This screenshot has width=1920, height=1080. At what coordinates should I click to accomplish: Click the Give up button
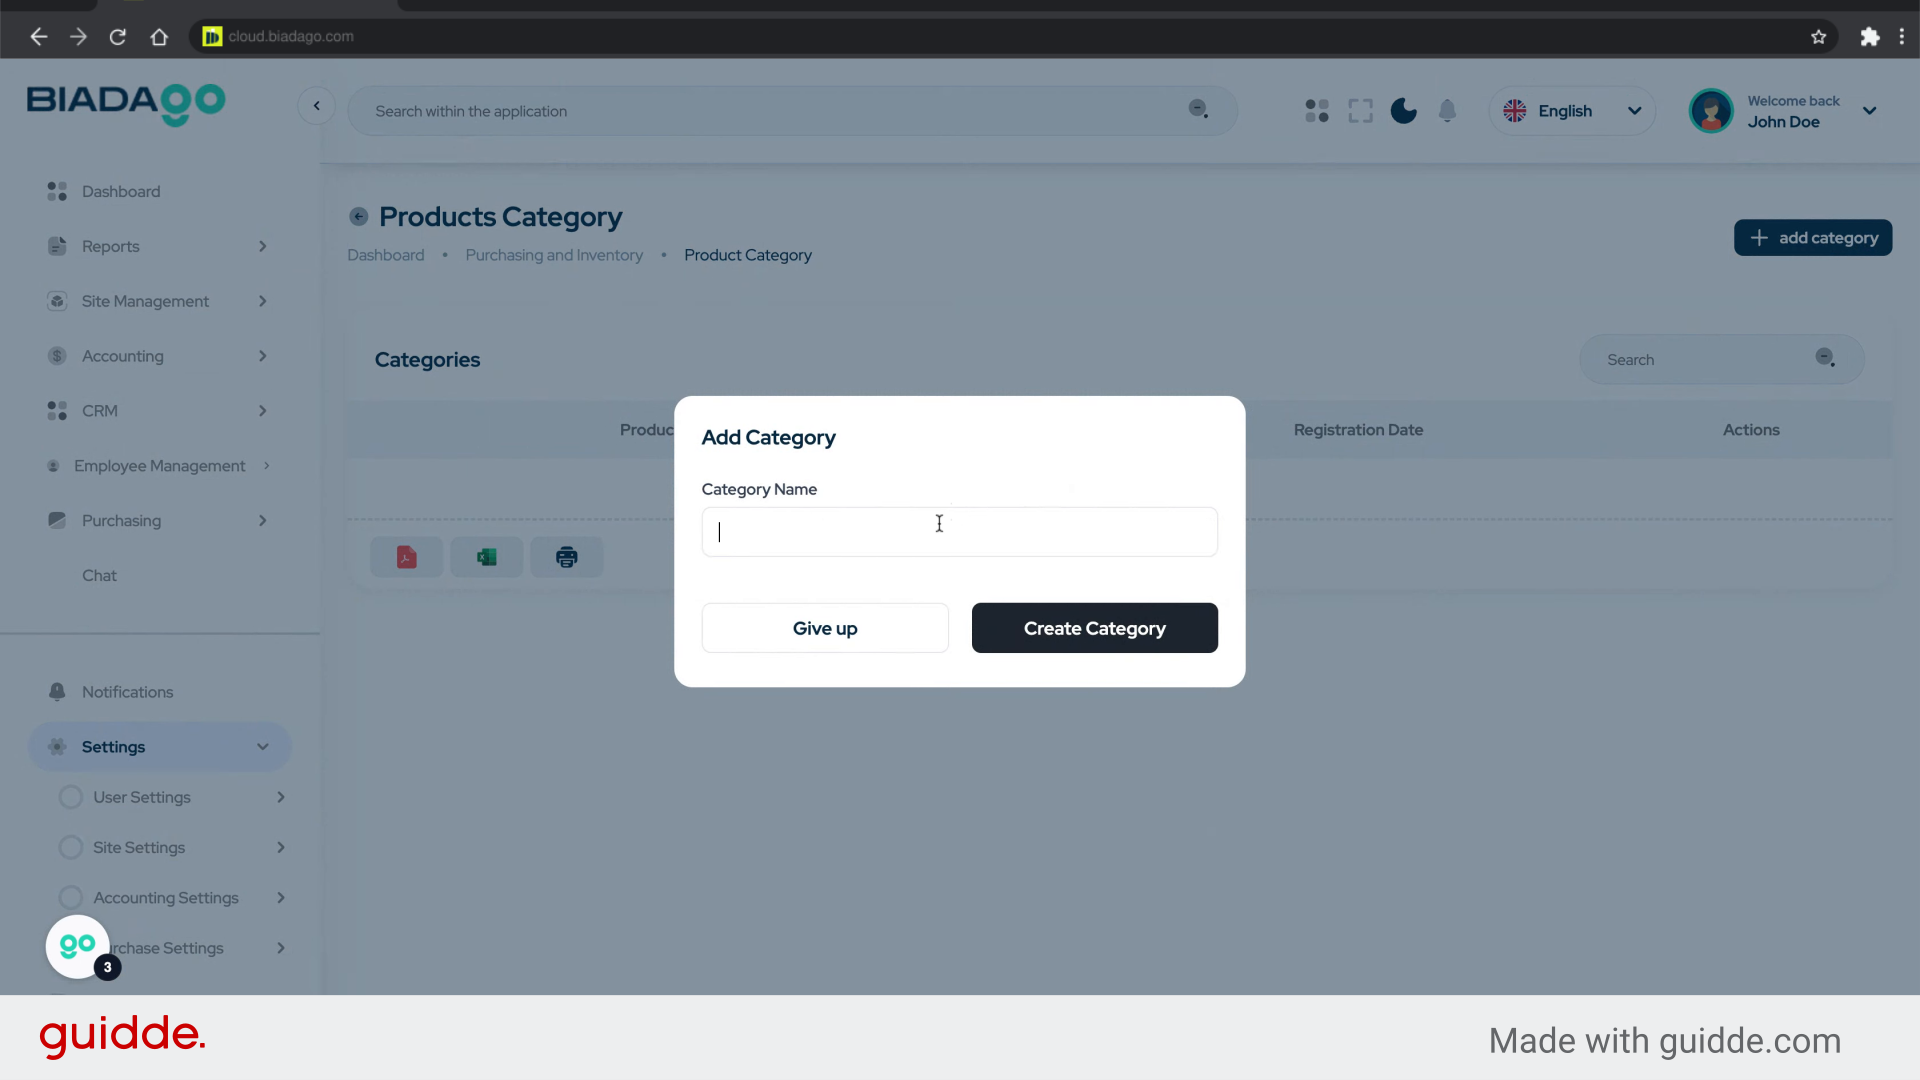(824, 628)
